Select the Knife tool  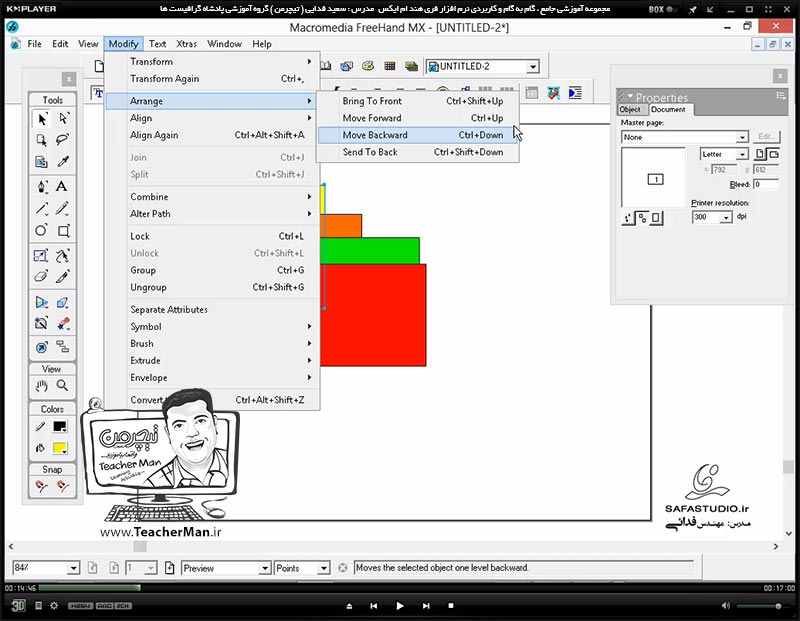click(x=63, y=277)
